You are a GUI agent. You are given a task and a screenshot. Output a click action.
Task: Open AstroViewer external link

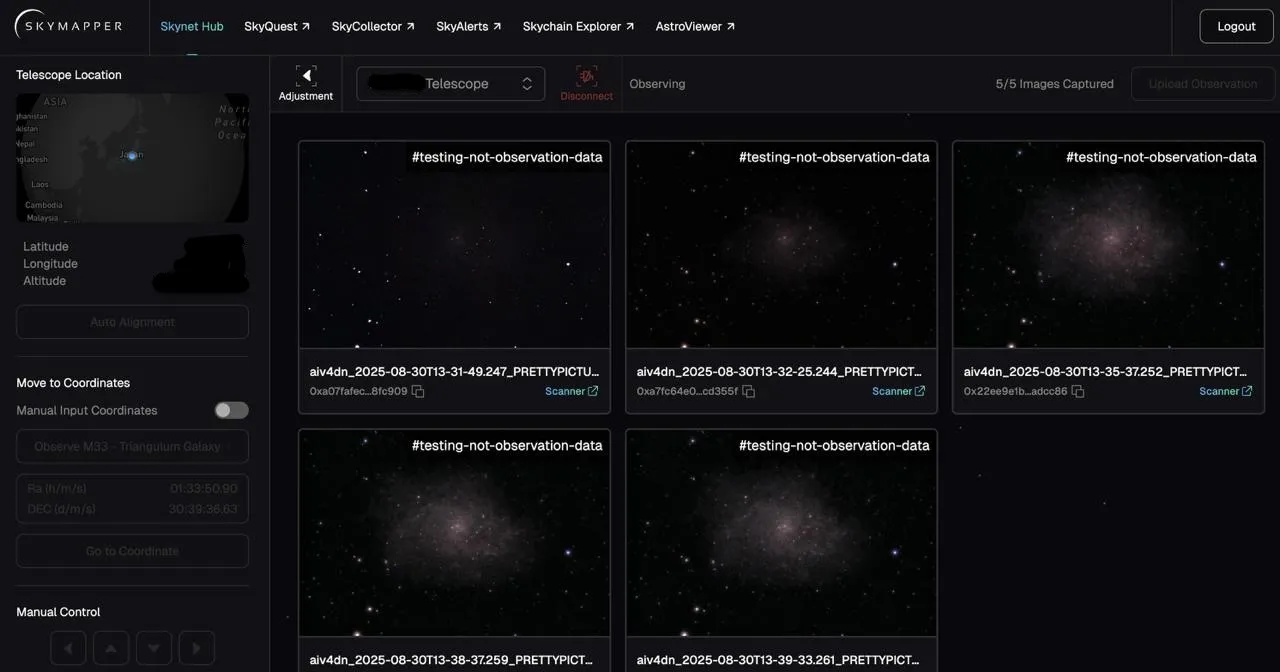coord(695,26)
